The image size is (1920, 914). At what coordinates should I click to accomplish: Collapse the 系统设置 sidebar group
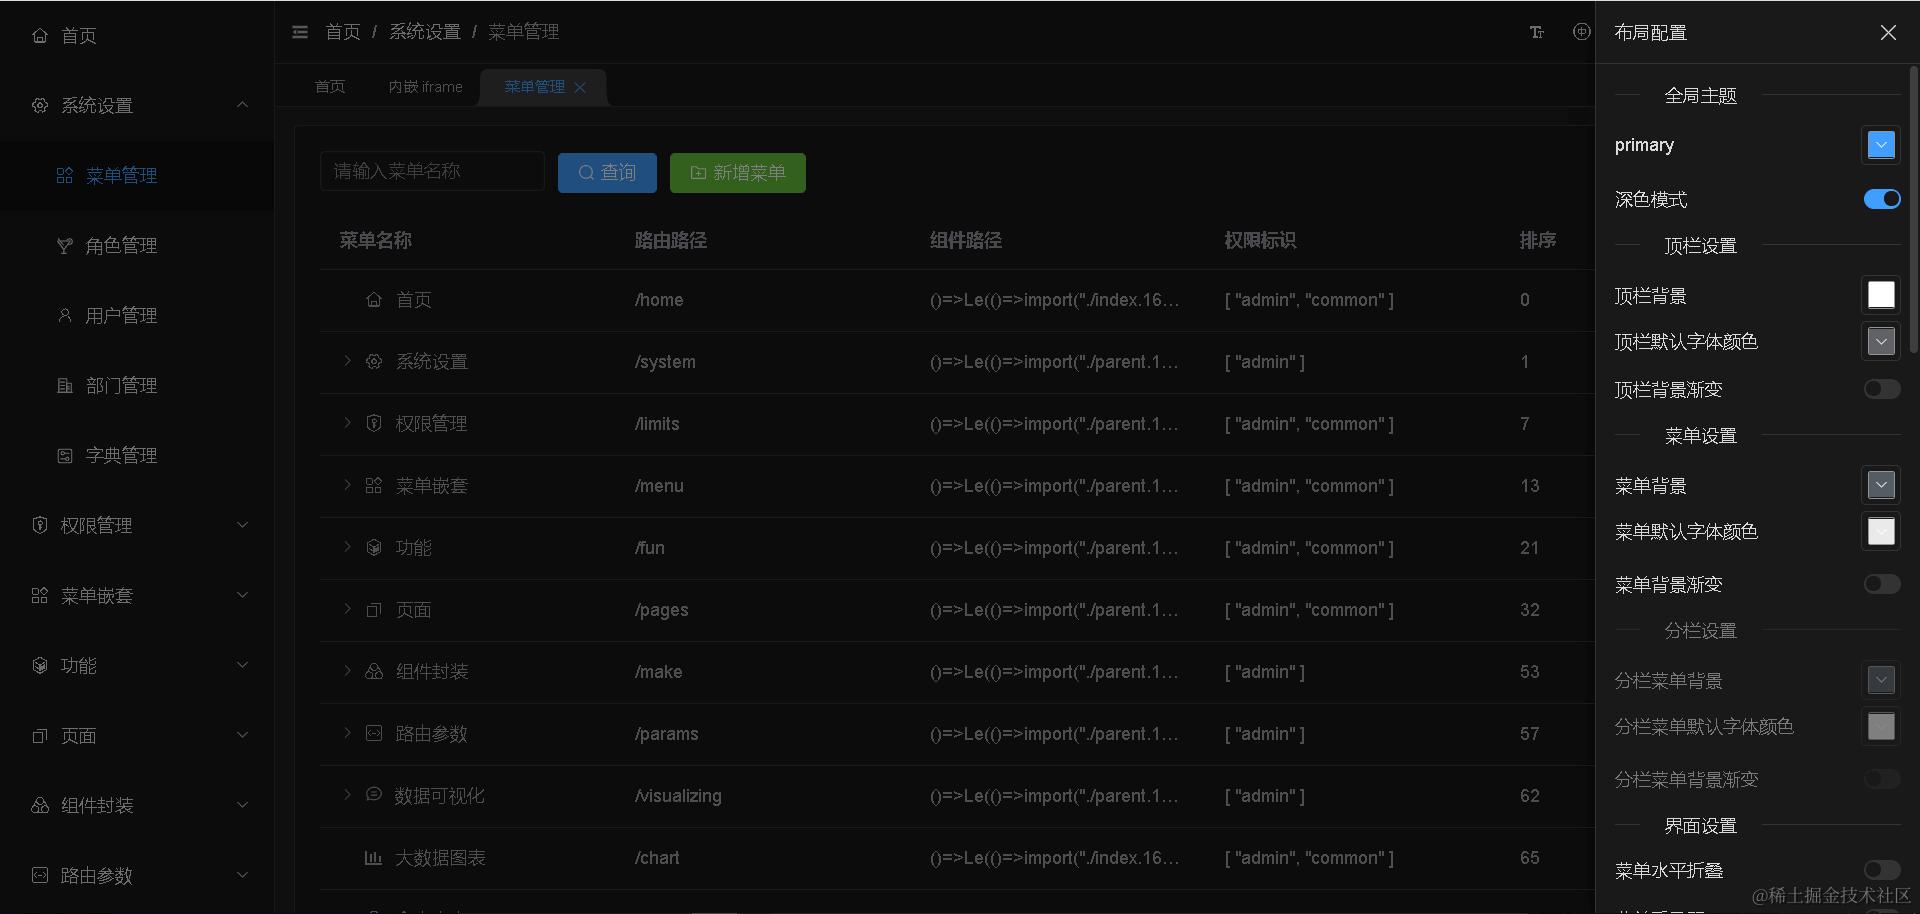pyautogui.click(x=242, y=105)
